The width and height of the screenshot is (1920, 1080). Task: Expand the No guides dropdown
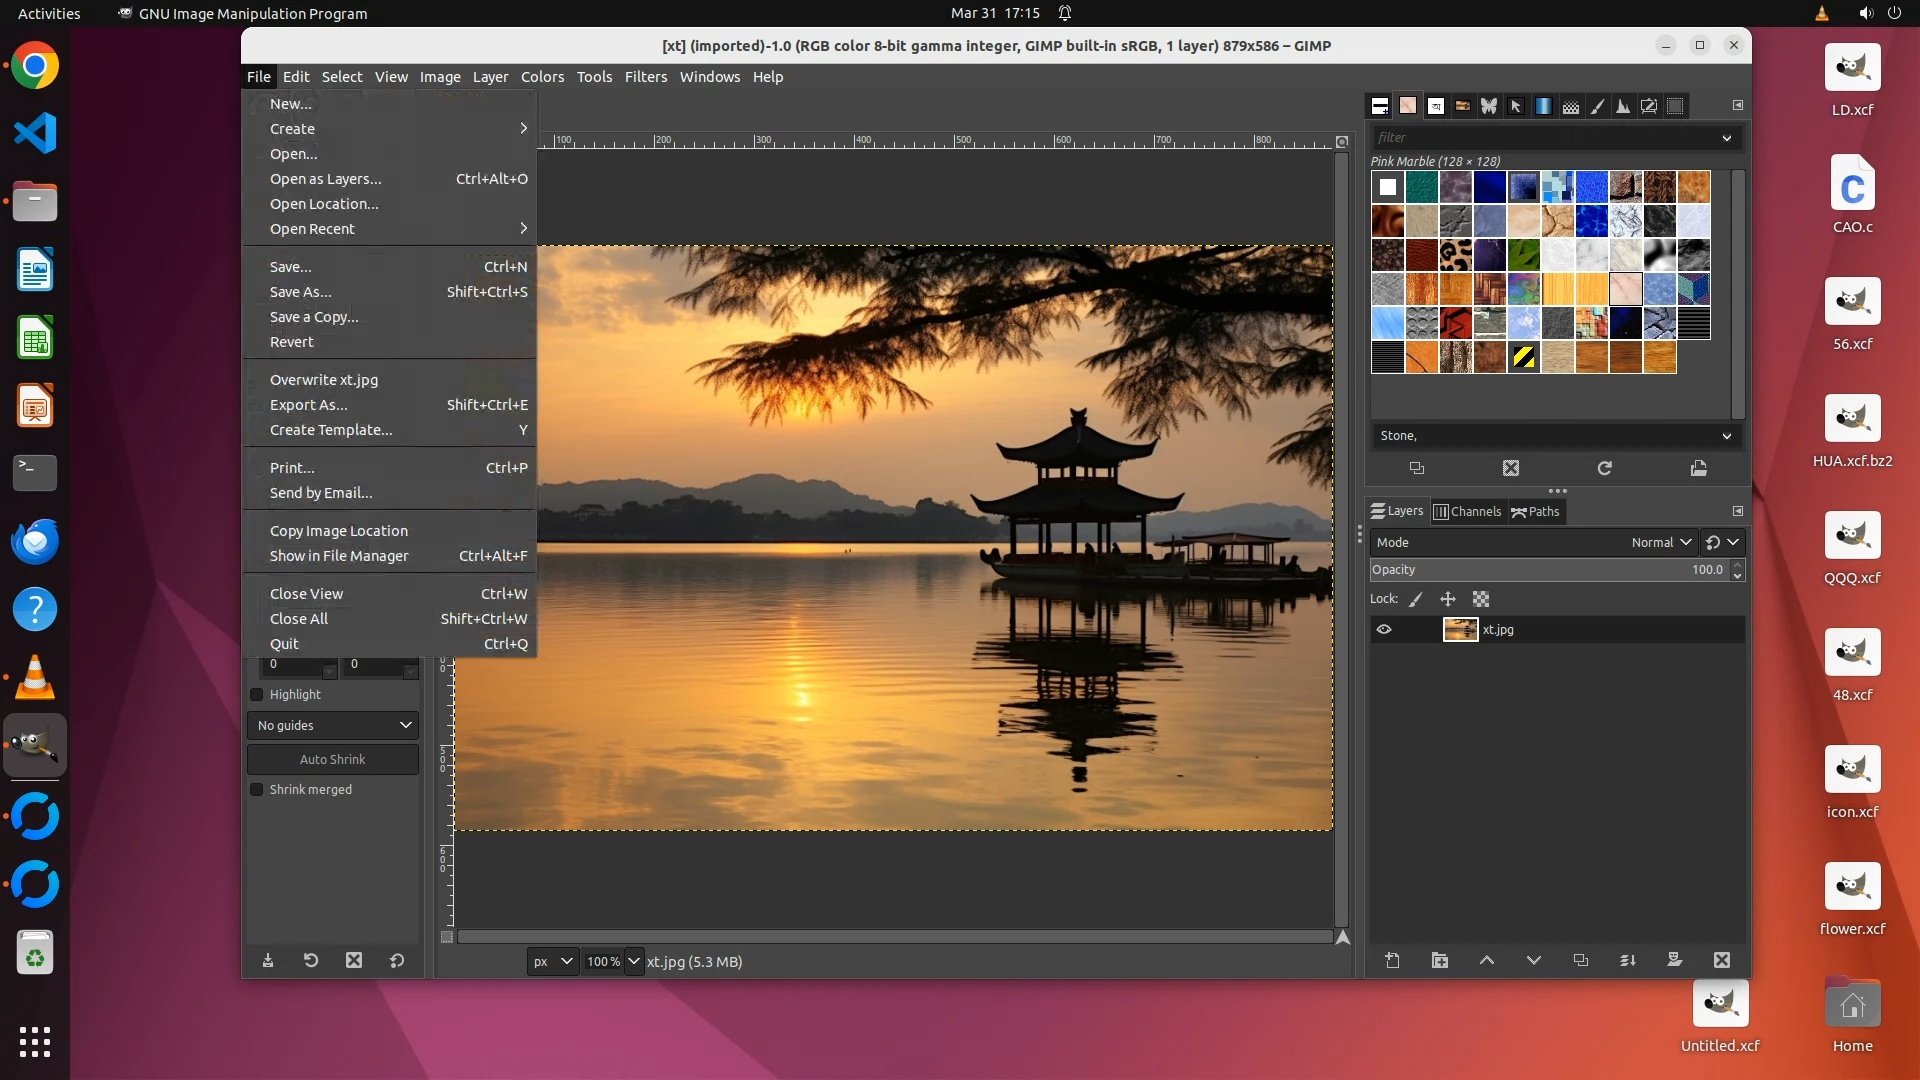tap(333, 725)
